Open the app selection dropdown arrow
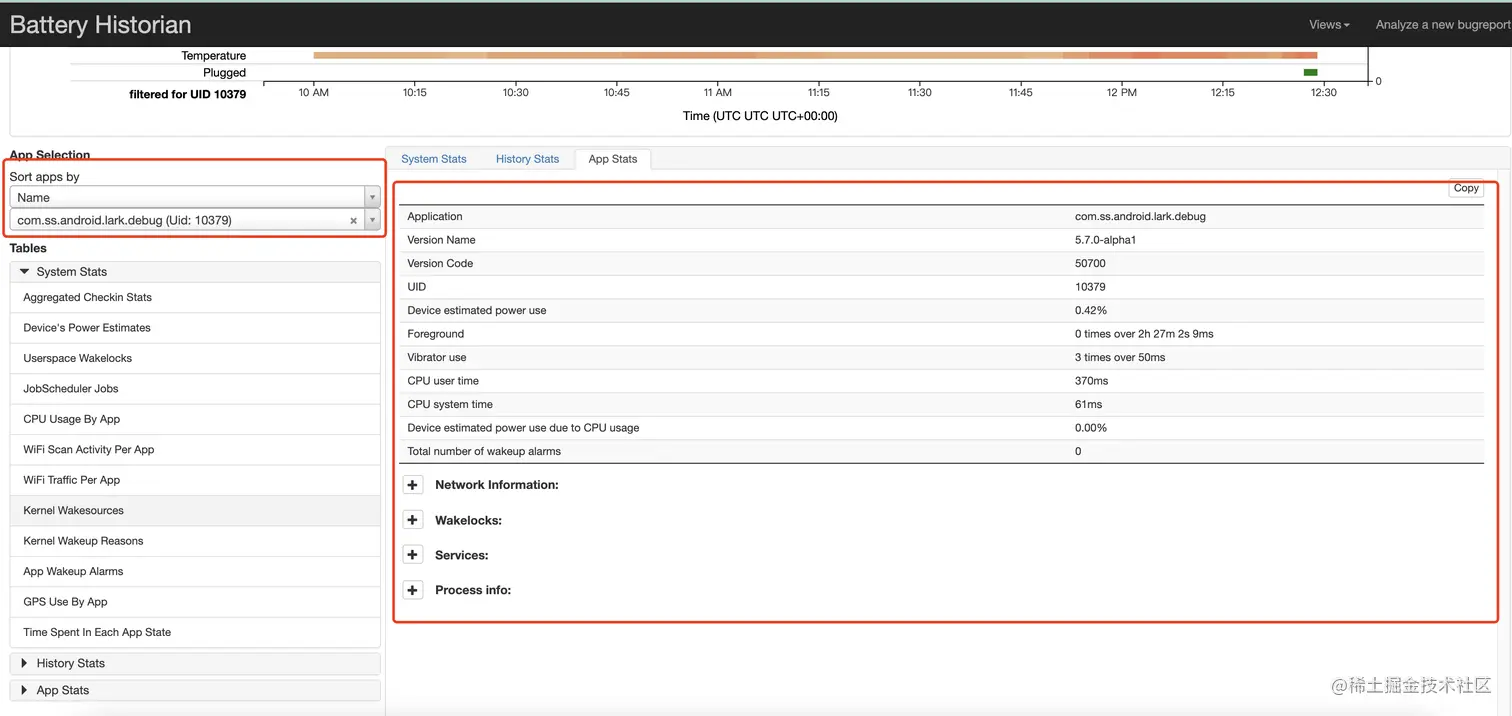Screen dimensions: 1512x716 373,220
